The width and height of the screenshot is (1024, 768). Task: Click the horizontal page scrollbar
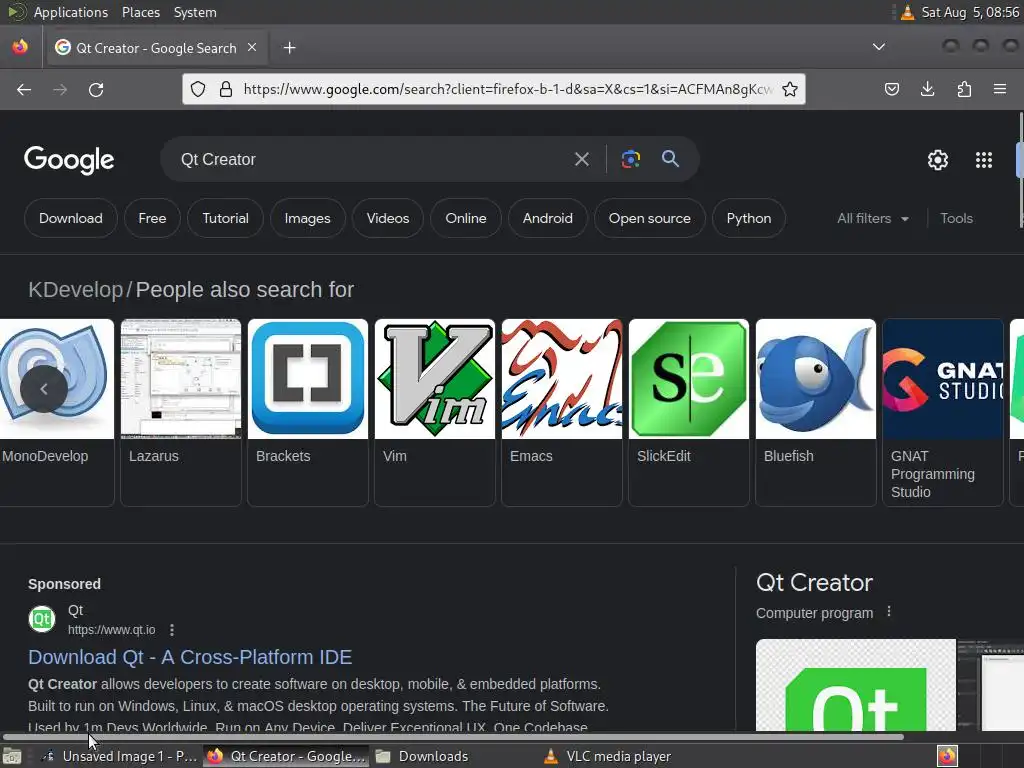pyautogui.click(x=453, y=737)
